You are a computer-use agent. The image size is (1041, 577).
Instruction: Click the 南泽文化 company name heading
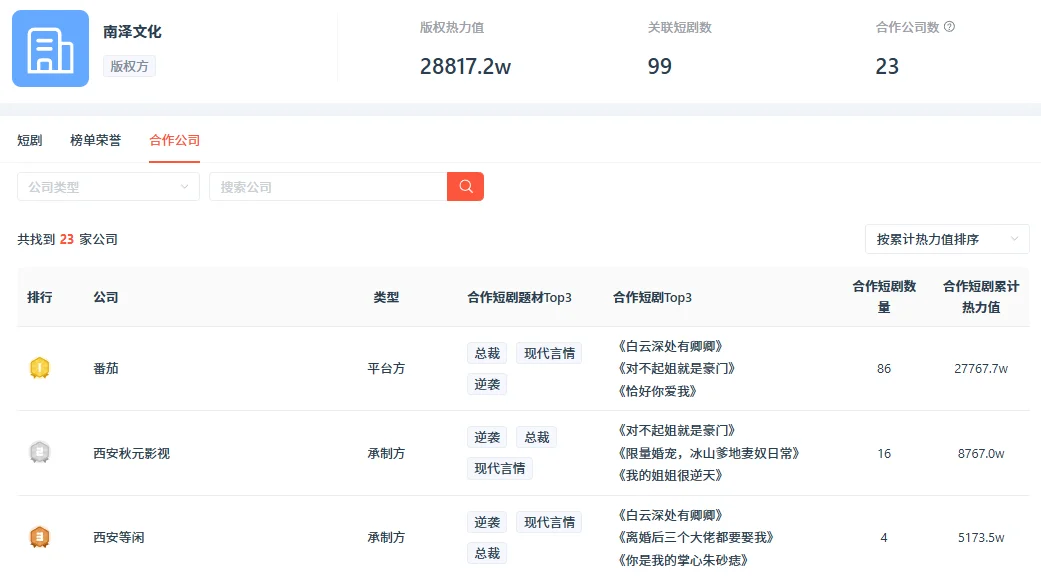pos(132,31)
